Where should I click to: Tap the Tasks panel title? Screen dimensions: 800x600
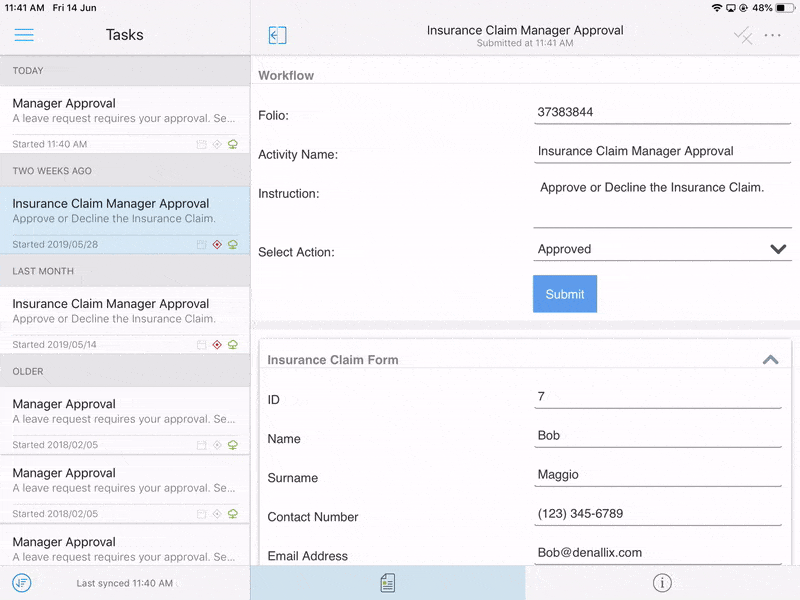tap(124, 35)
